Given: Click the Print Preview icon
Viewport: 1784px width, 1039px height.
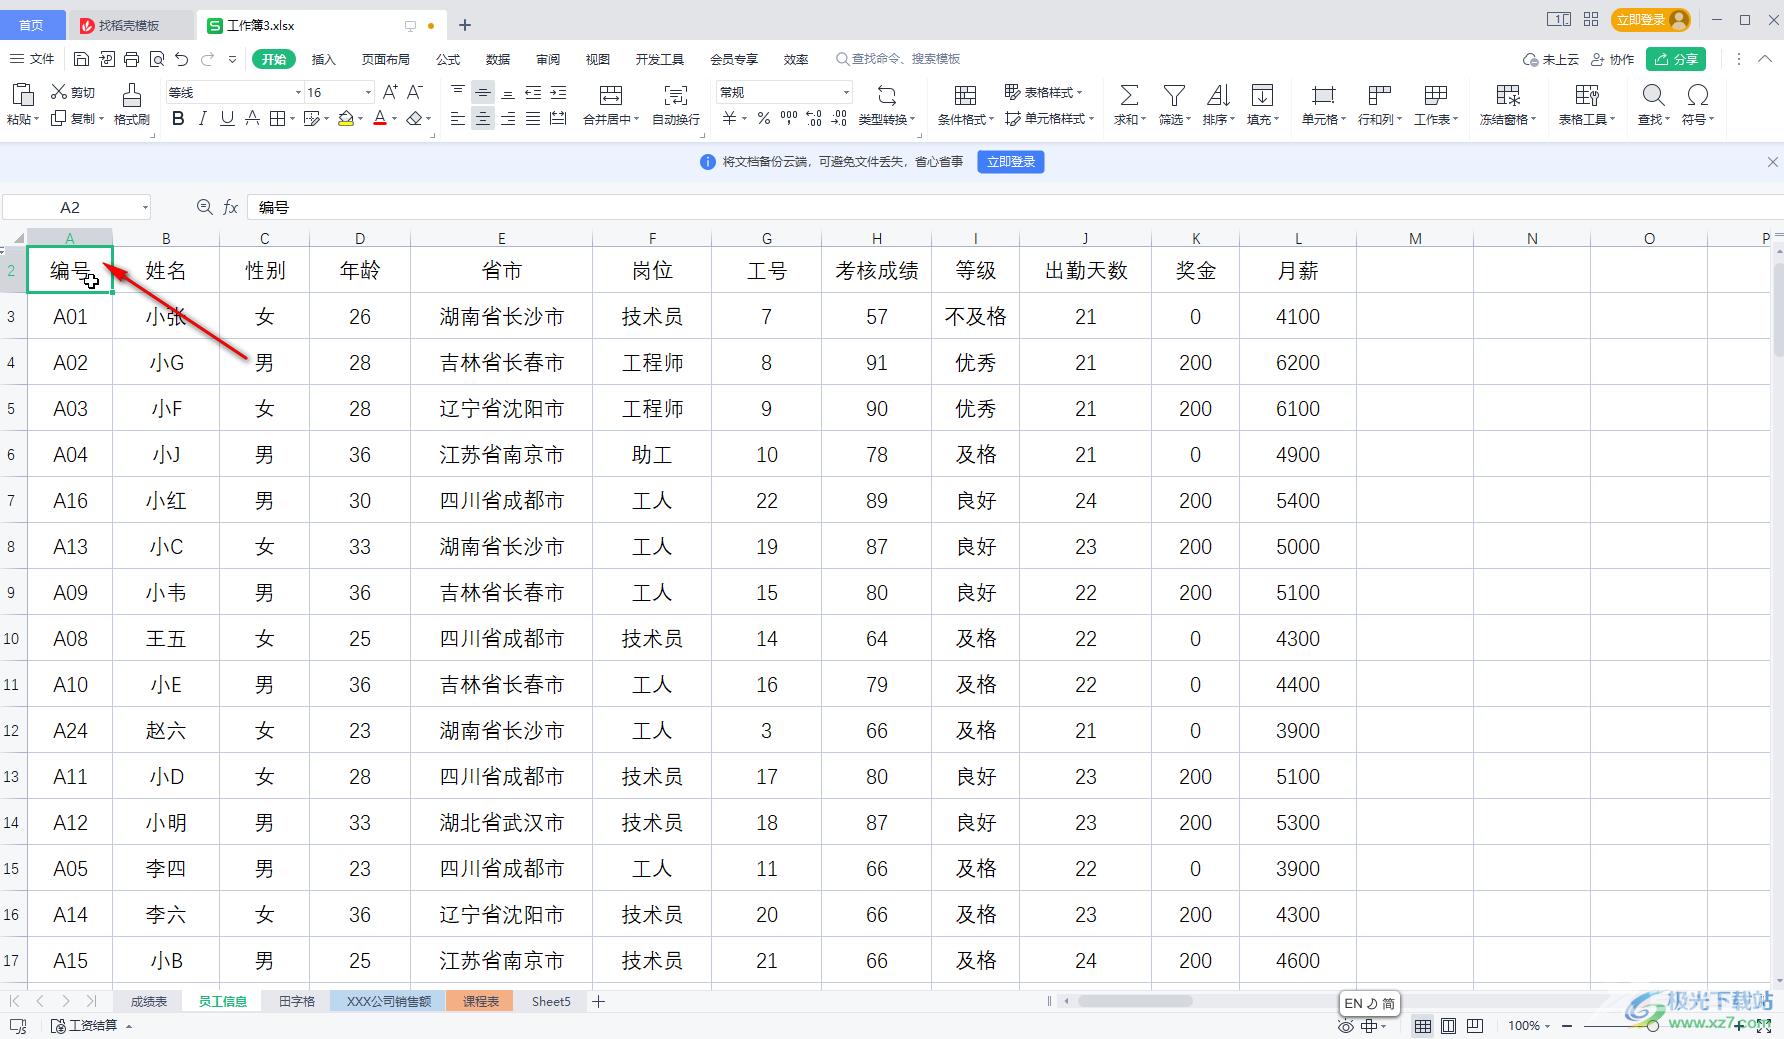Looking at the screenshot, I should tap(156, 59).
